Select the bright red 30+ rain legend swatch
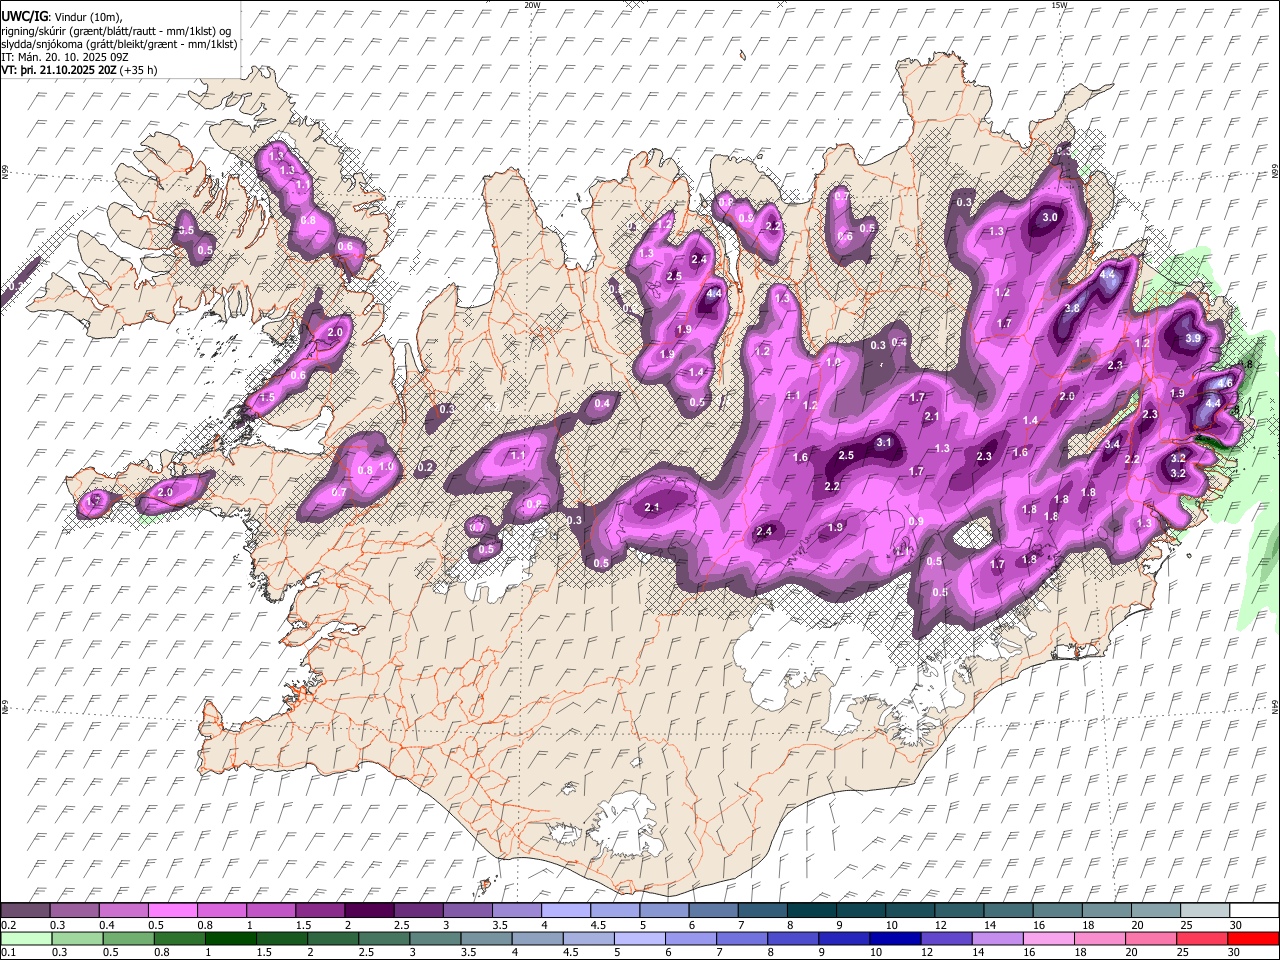The width and height of the screenshot is (1280, 960). point(1252,938)
